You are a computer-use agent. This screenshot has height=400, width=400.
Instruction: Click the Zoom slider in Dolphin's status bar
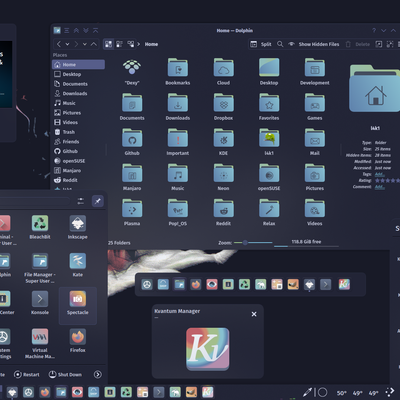pos(253,243)
